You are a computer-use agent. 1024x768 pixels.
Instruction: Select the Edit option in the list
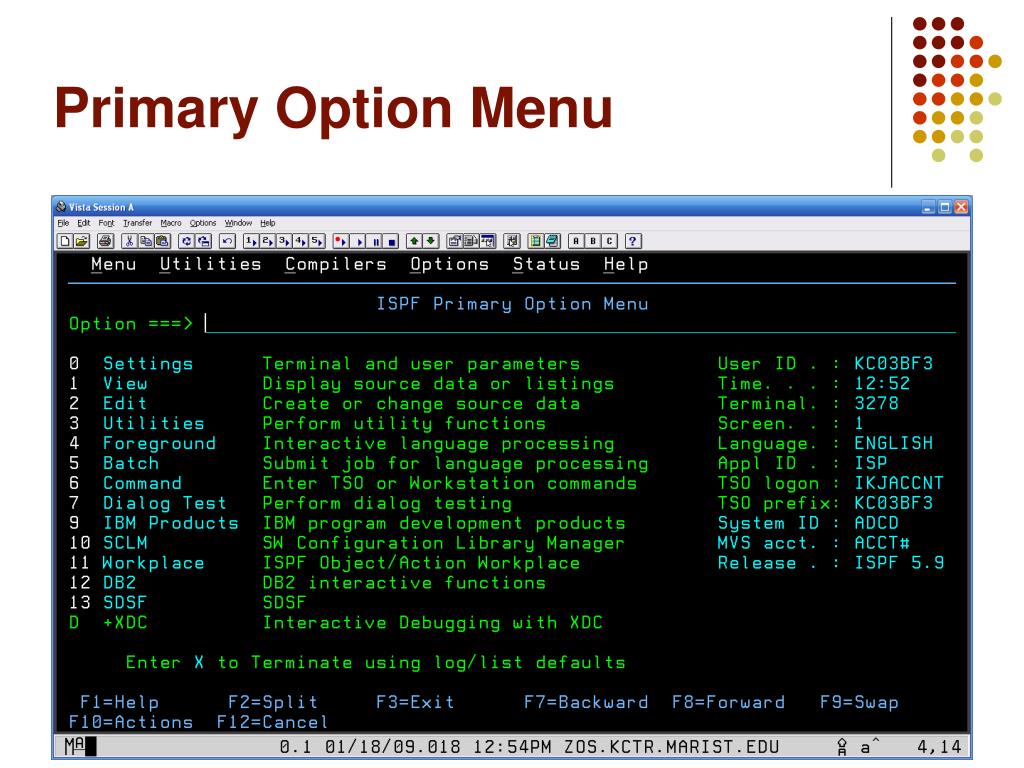click(x=125, y=404)
